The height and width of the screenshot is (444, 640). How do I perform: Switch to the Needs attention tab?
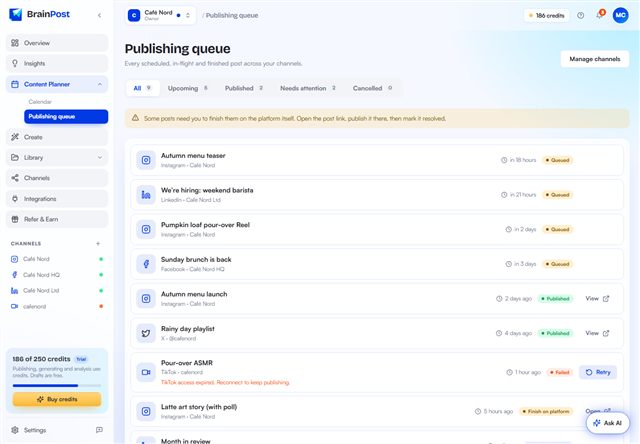[308, 88]
